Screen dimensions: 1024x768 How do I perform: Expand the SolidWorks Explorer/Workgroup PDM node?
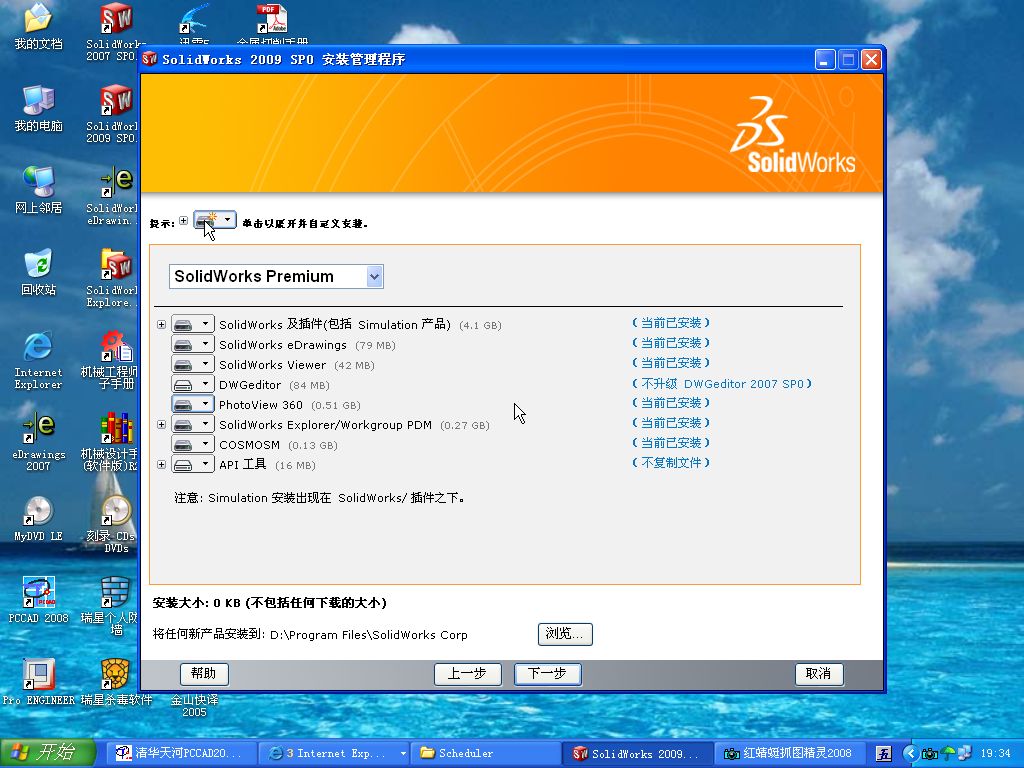(161, 425)
